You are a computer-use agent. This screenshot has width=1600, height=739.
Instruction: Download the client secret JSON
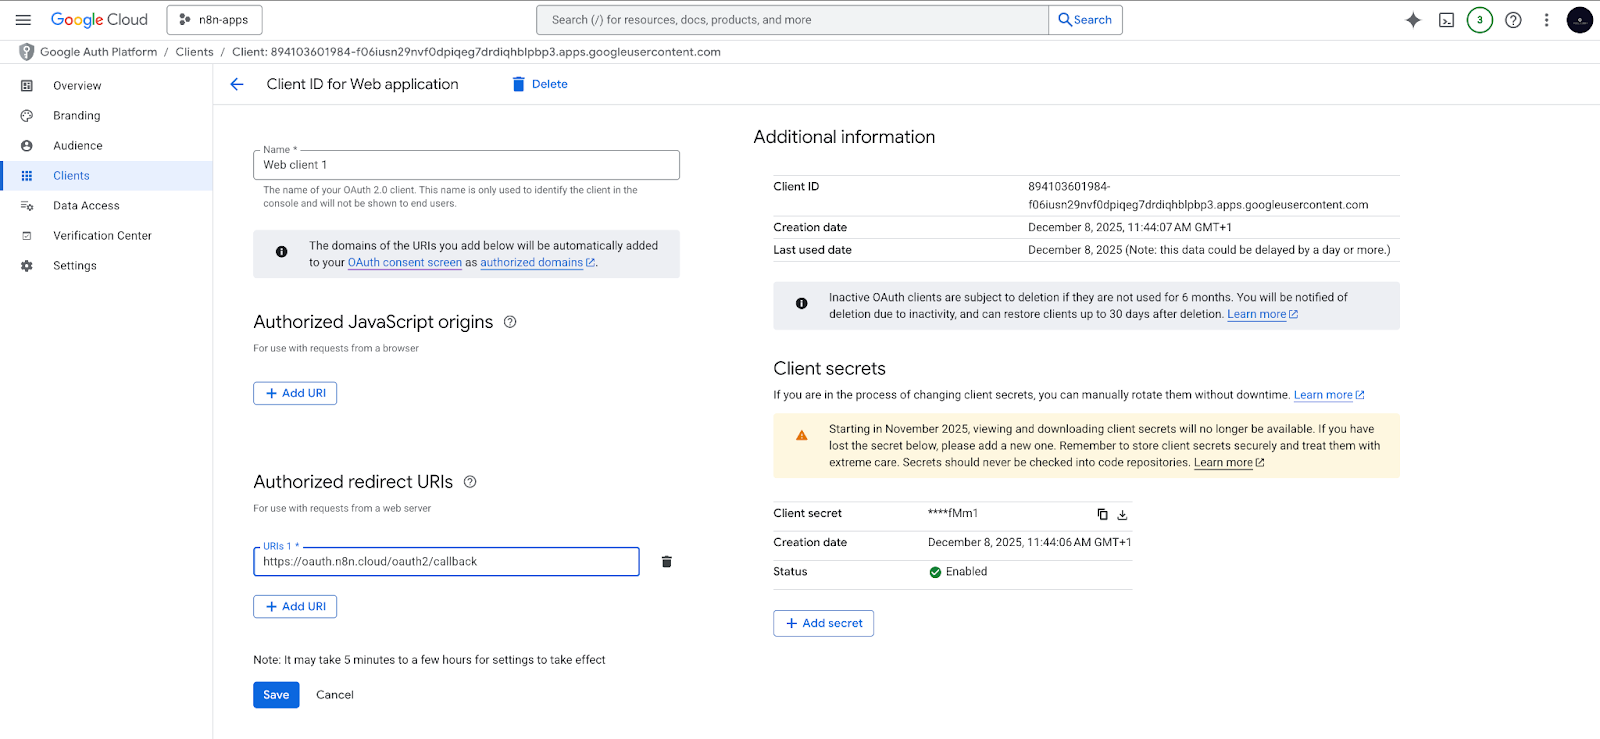click(1122, 514)
